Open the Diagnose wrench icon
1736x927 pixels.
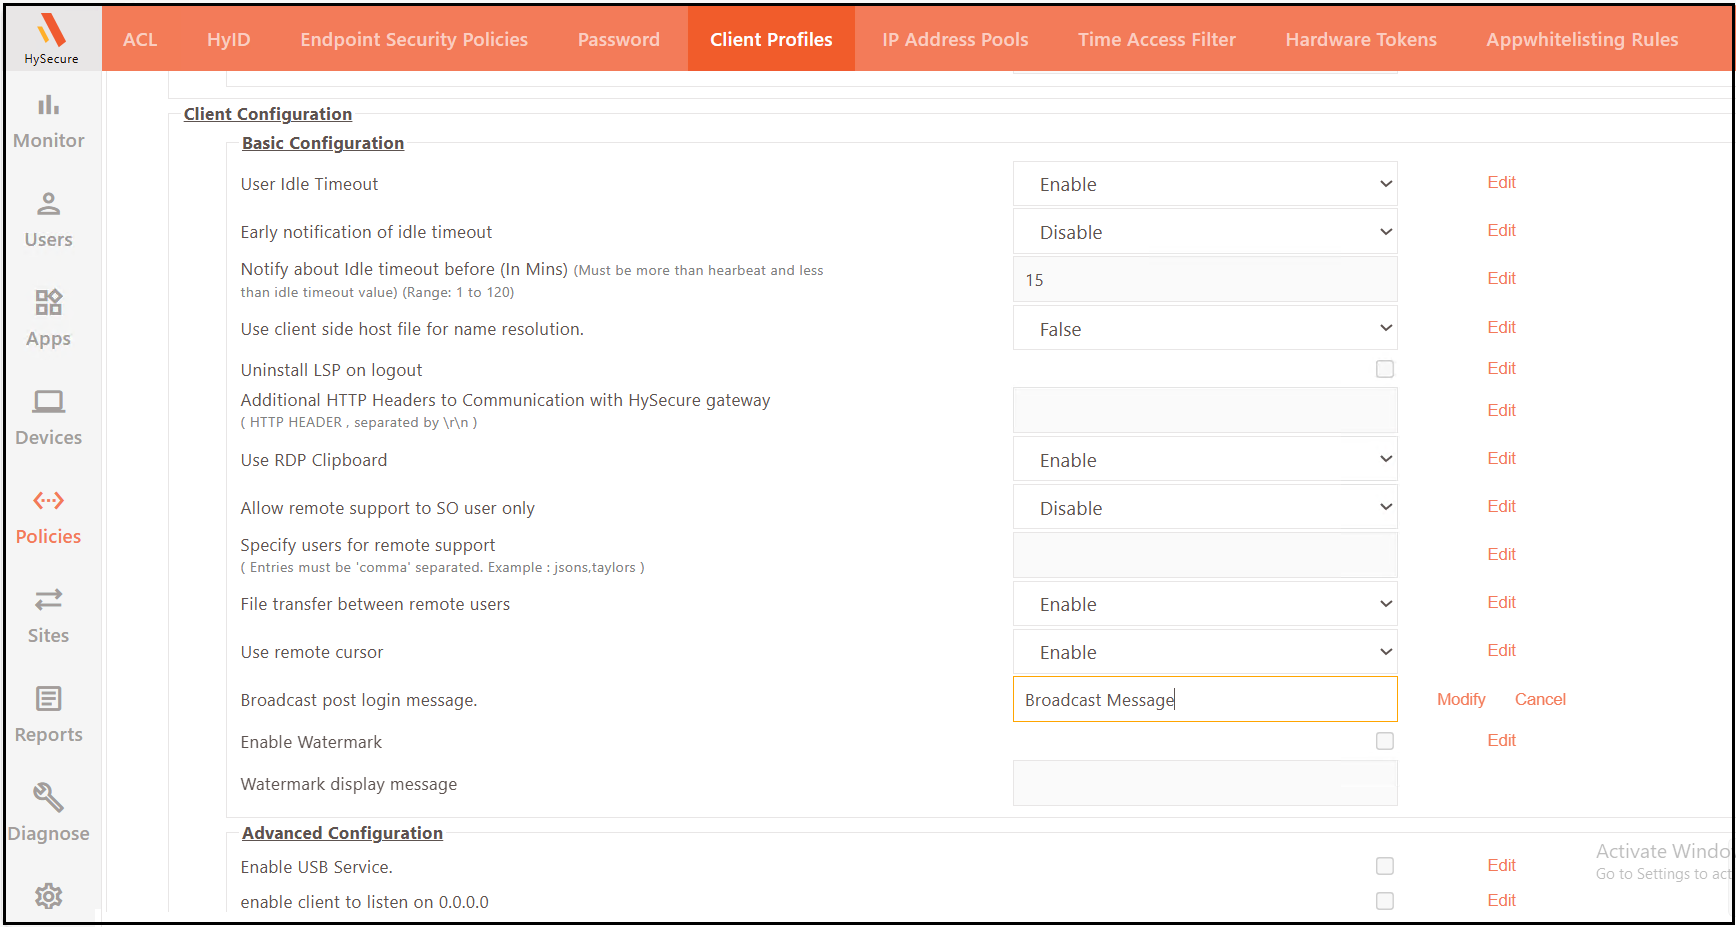click(x=48, y=797)
